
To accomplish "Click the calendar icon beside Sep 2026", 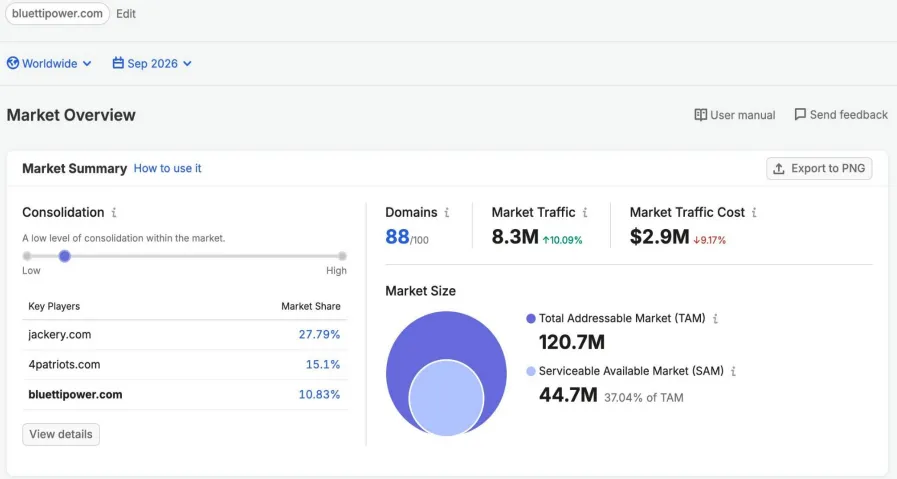I will [118, 63].
